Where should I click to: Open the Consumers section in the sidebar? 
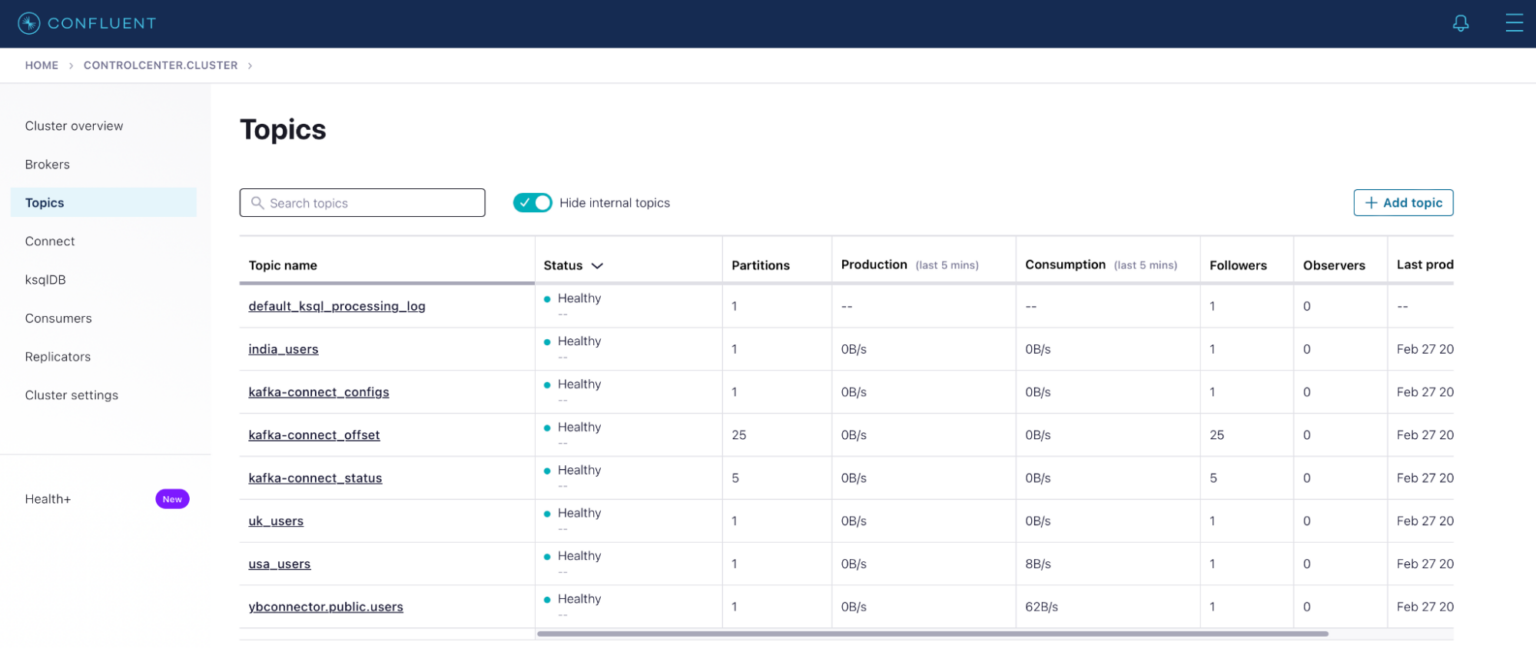[x=58, y=318]
